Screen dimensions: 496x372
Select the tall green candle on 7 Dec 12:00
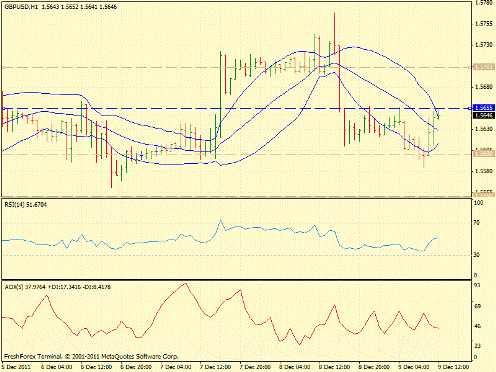point(221,94)
